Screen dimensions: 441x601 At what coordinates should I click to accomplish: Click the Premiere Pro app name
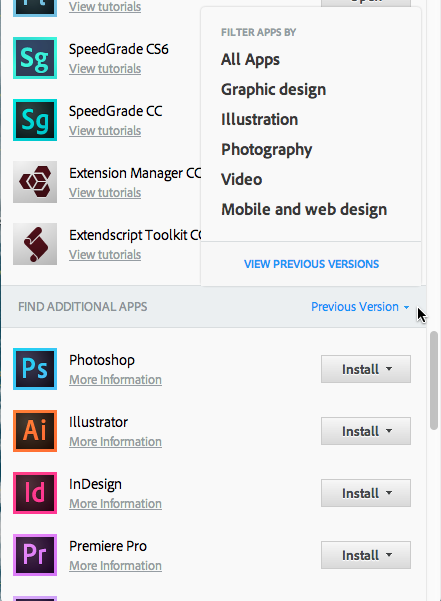(x=108, y=546)
